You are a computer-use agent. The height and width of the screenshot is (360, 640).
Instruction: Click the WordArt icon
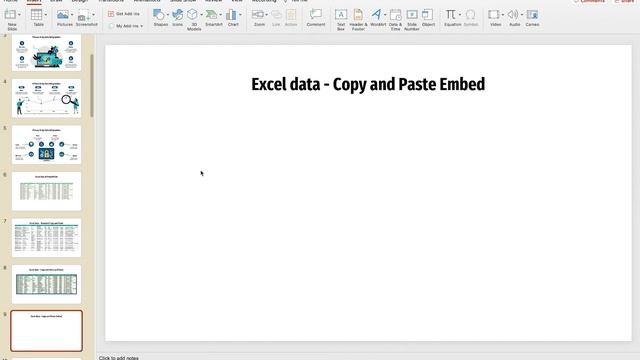376,15
